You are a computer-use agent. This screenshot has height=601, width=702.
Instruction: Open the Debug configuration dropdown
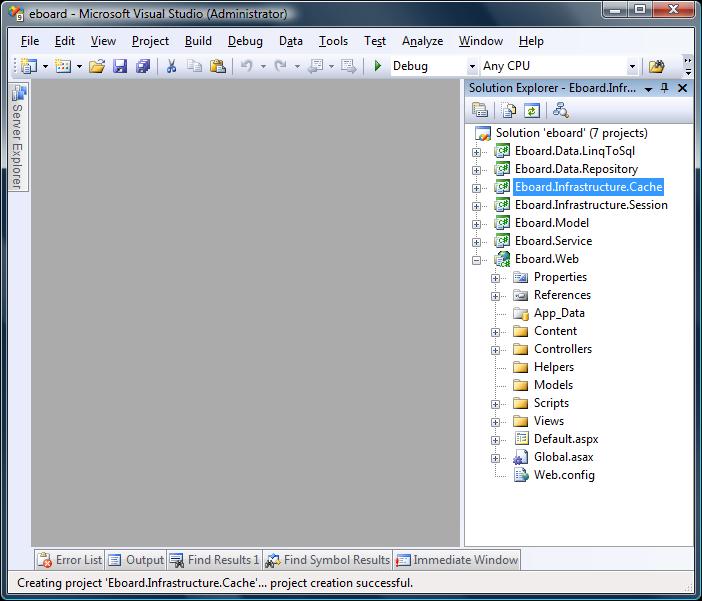[472, 67]
